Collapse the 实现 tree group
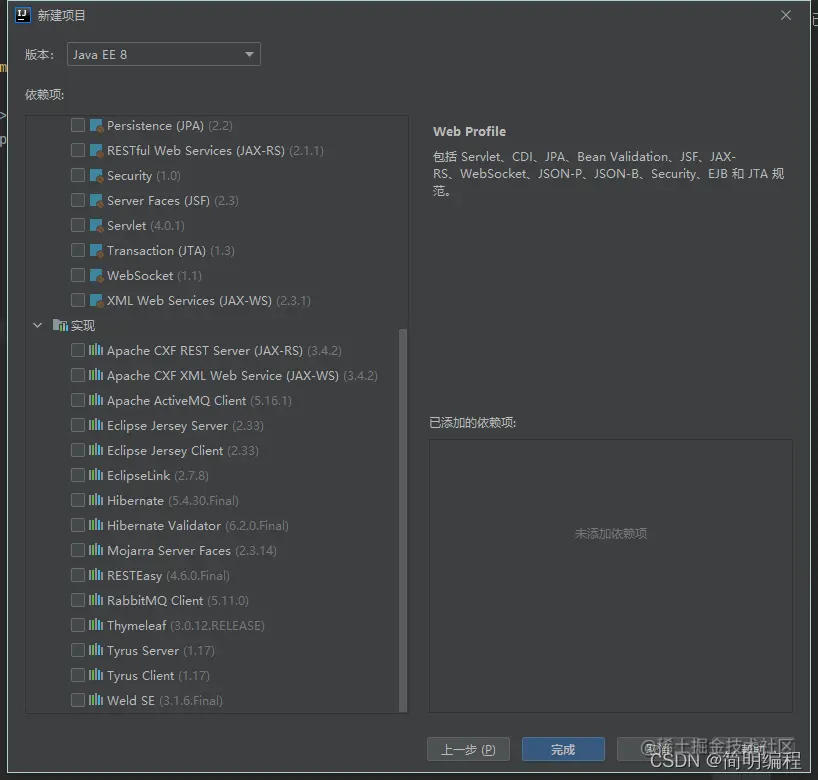This screenshot has height=780, width=818. (x=38, y=326)
